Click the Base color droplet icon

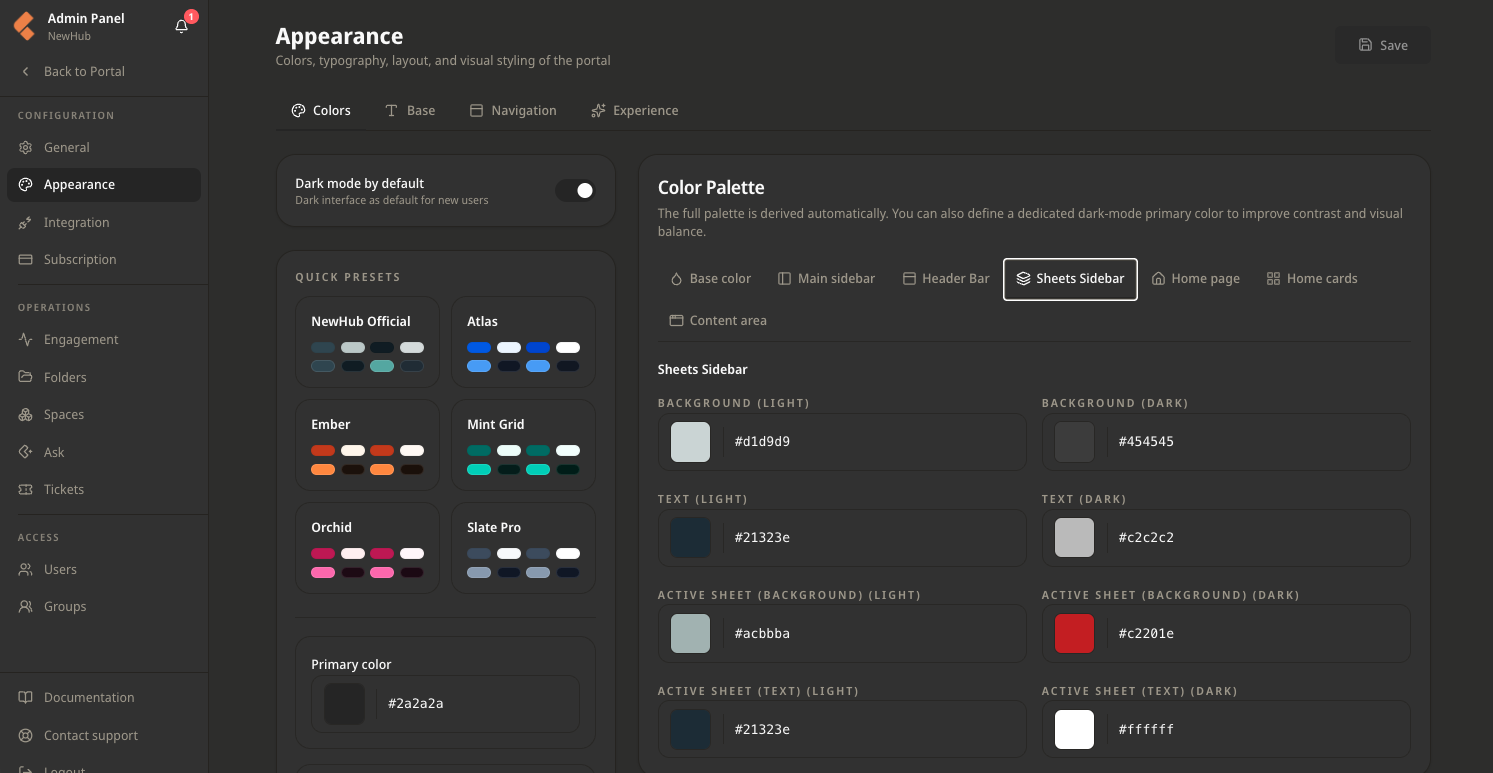[x=676, y=279]
